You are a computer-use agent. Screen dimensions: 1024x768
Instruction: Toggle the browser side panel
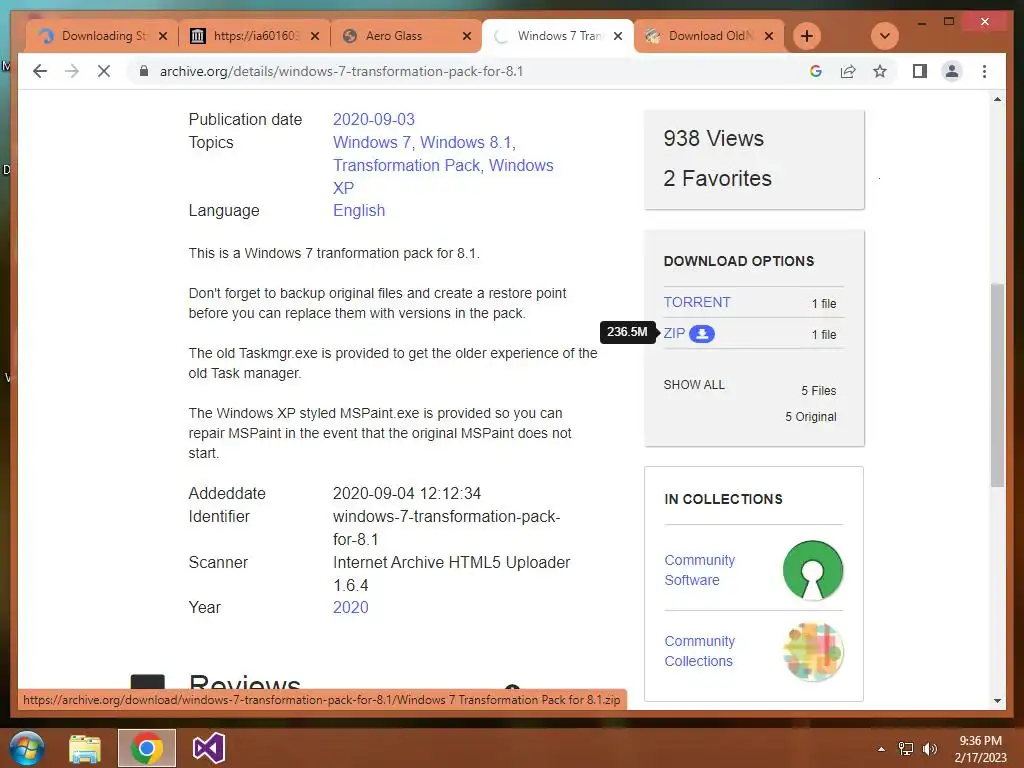coord(920,71)
